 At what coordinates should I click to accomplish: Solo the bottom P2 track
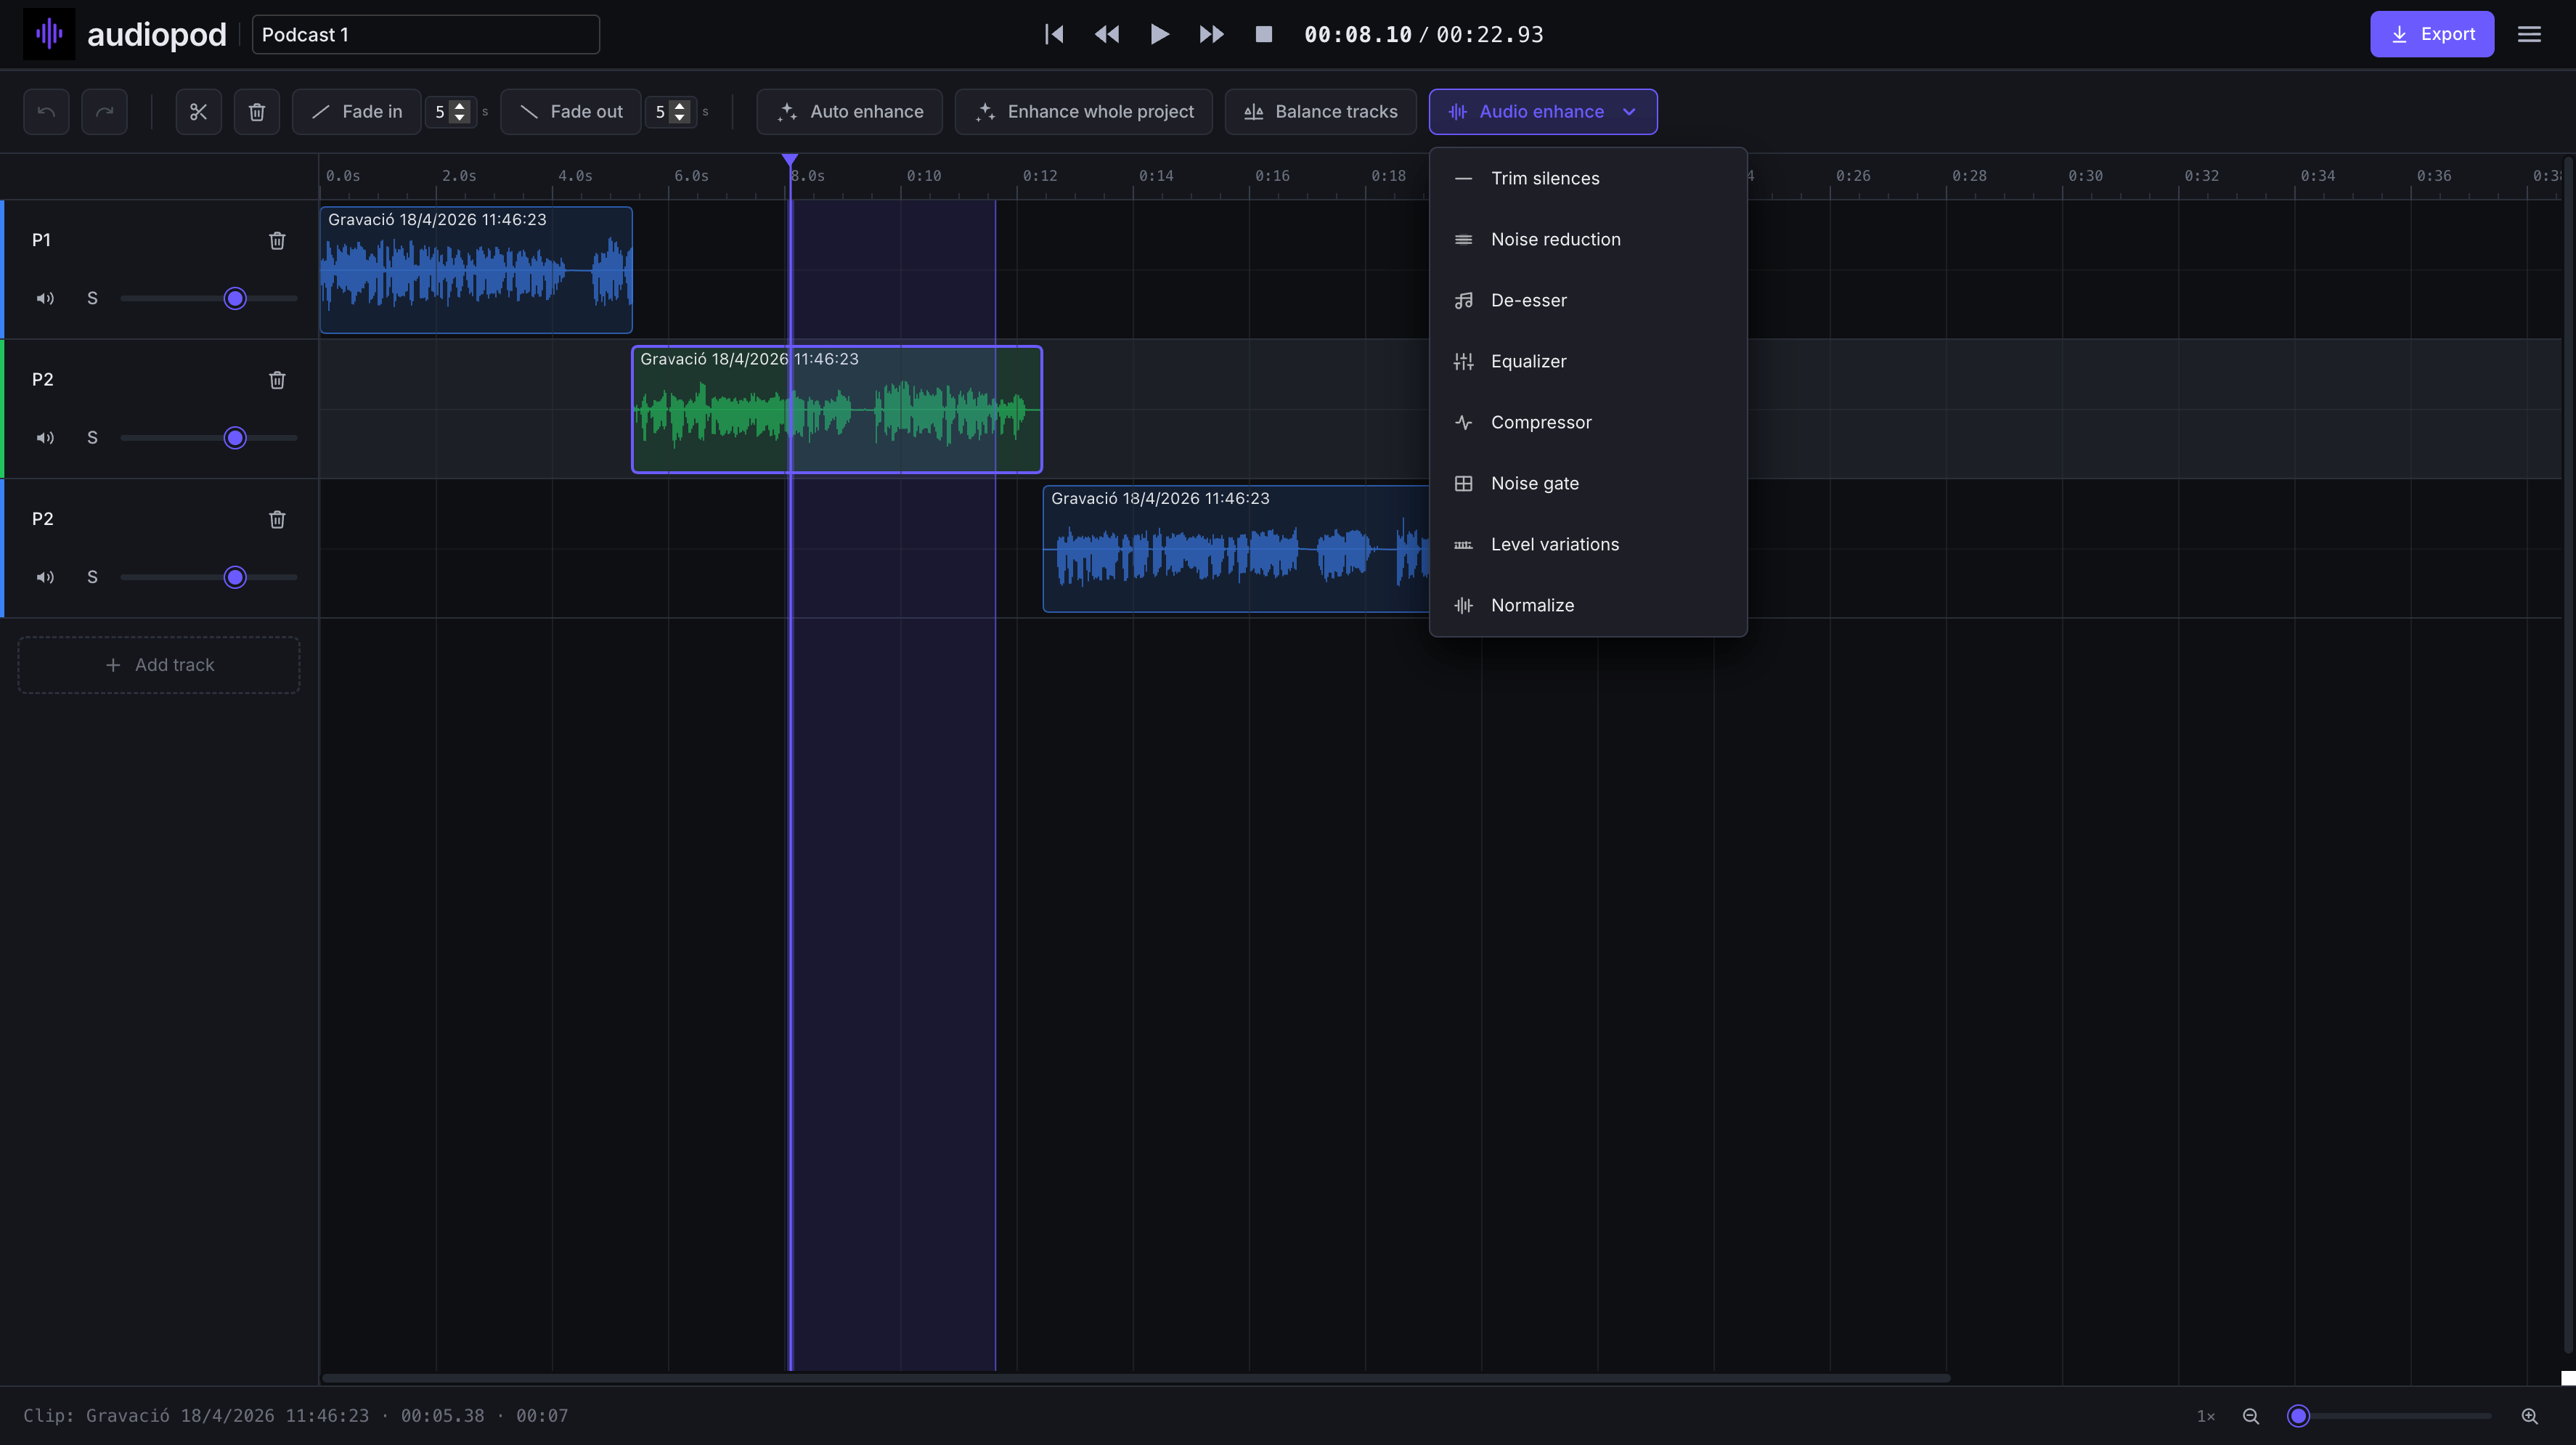coord(92,577)
